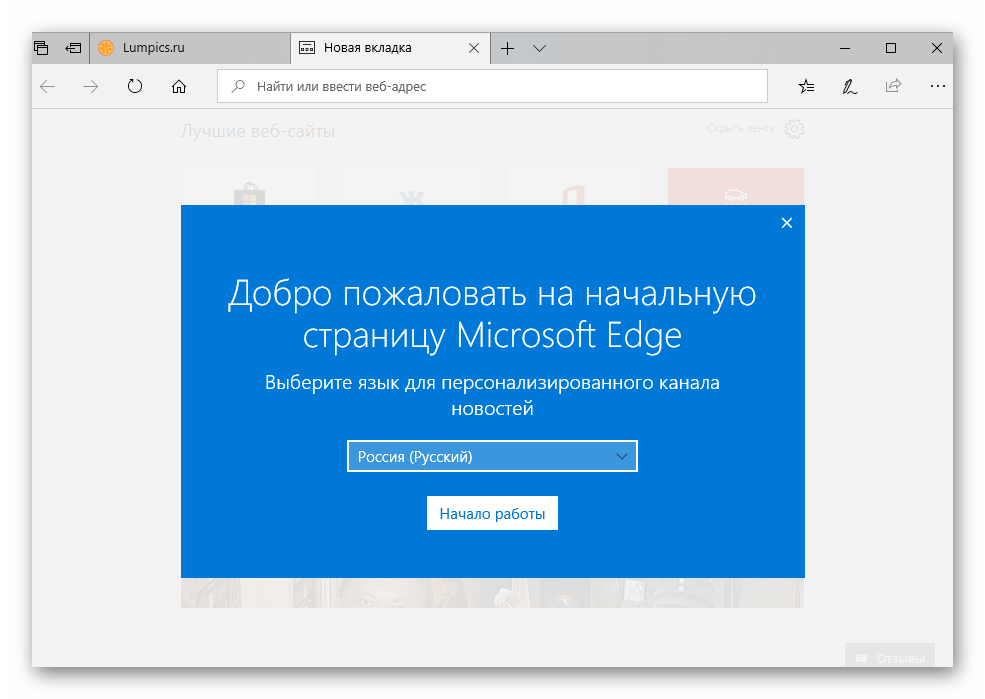Open Edge's three-dot settings menu
Image resolution: width=985 pixels, height=699 pixels.
(937, 87)
